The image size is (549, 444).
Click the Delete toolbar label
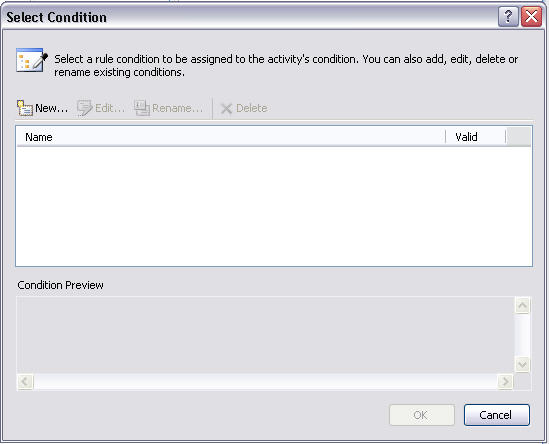pos(251,108)
